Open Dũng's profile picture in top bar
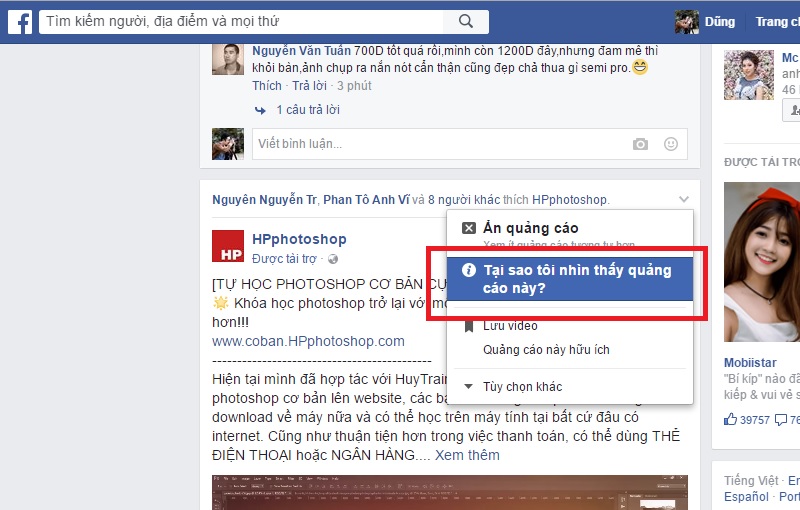The height and width of the screenshot is (510, 800). [687, 22]
